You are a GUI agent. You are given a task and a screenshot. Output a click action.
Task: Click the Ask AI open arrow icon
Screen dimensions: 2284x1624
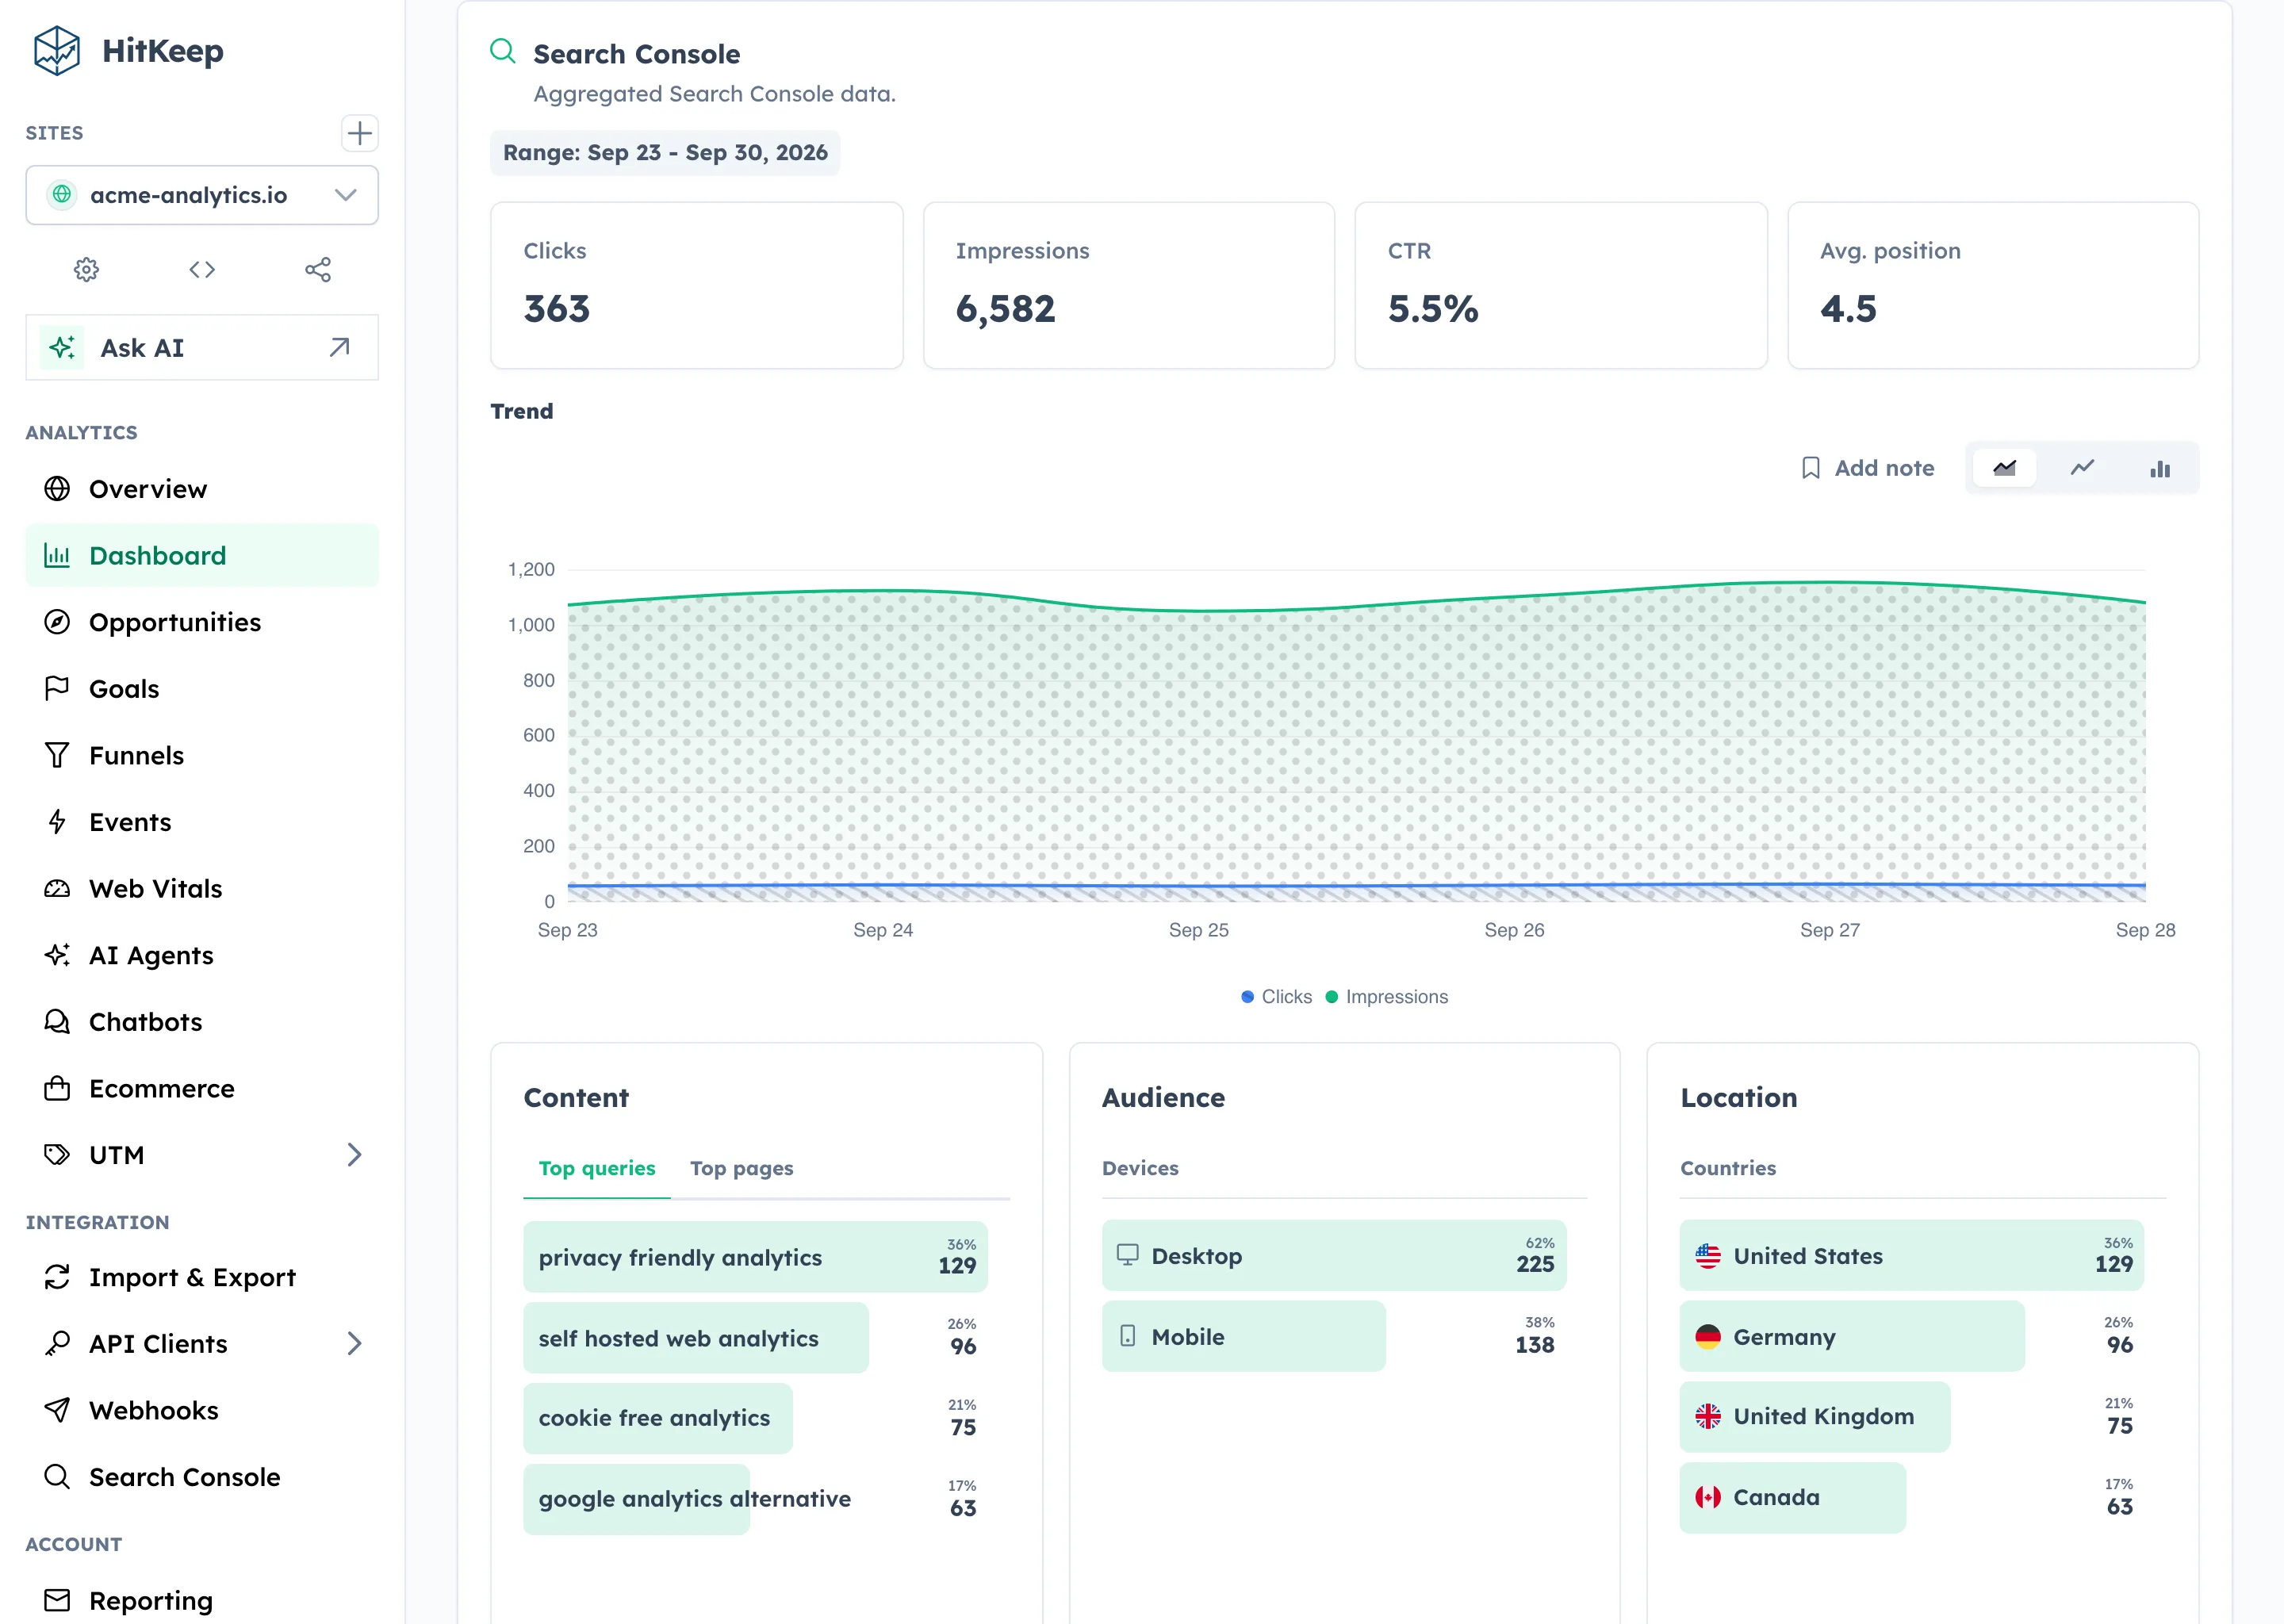(x=340, y=347)
